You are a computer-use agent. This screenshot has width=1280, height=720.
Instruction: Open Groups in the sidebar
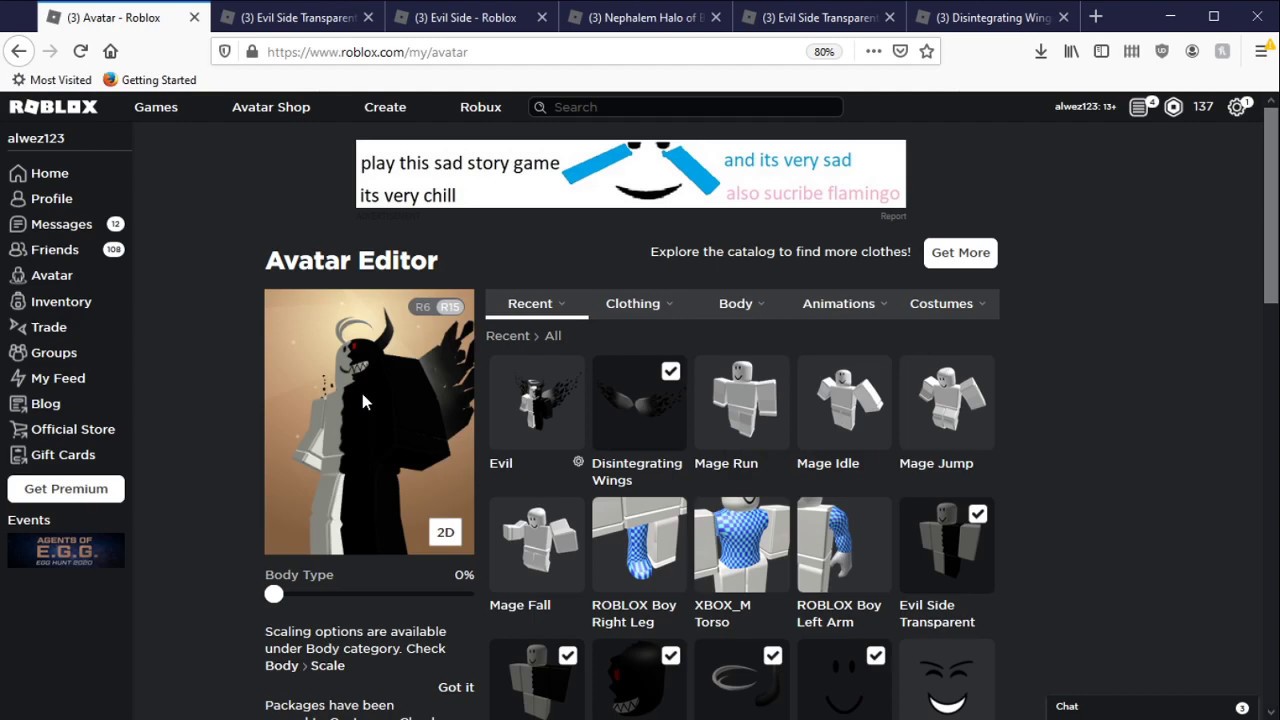click(x=44, y=352)
